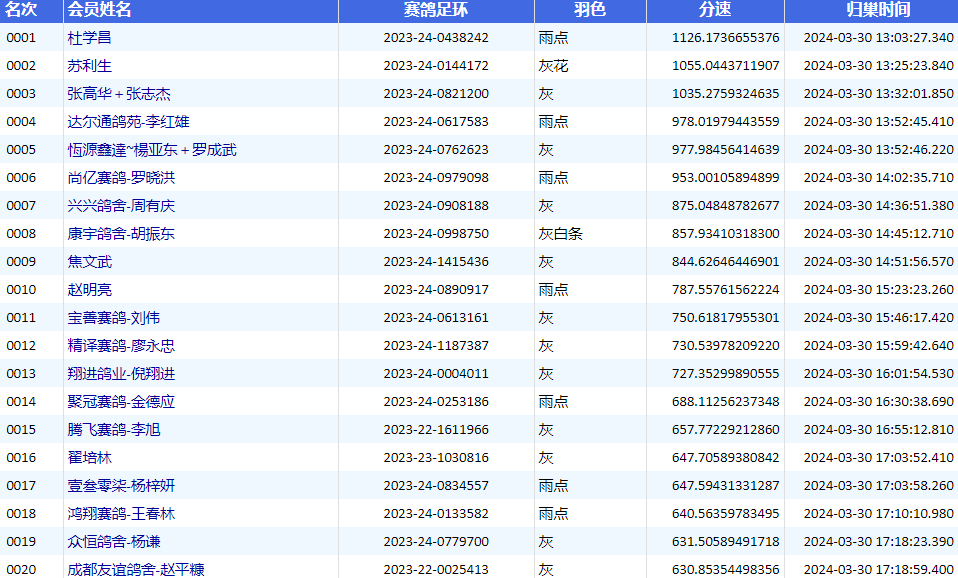
Task: Click ring number 2023-24-0438242
Action: point(436,38)
